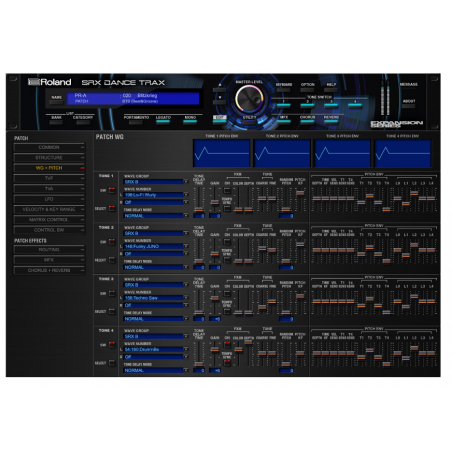Click the Roland logo
Screen dimensions: 452x452
click(50, 82)
